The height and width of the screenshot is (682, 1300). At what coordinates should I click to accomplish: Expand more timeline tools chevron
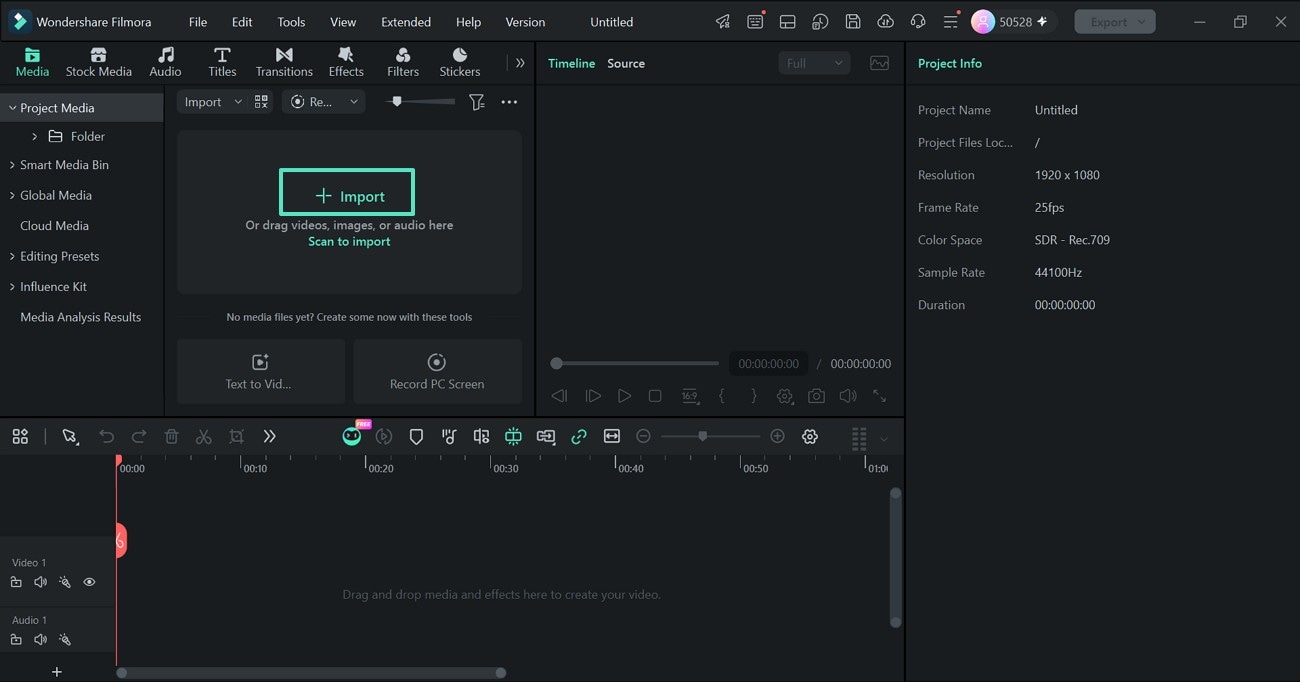pos(269,436)
